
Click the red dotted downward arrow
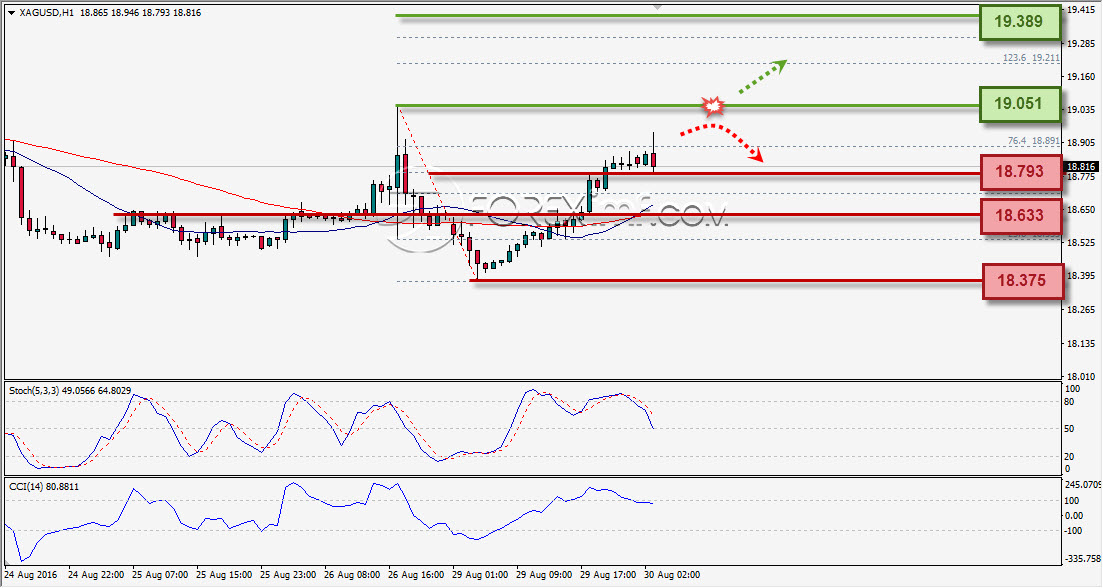[x=722, y=142]
